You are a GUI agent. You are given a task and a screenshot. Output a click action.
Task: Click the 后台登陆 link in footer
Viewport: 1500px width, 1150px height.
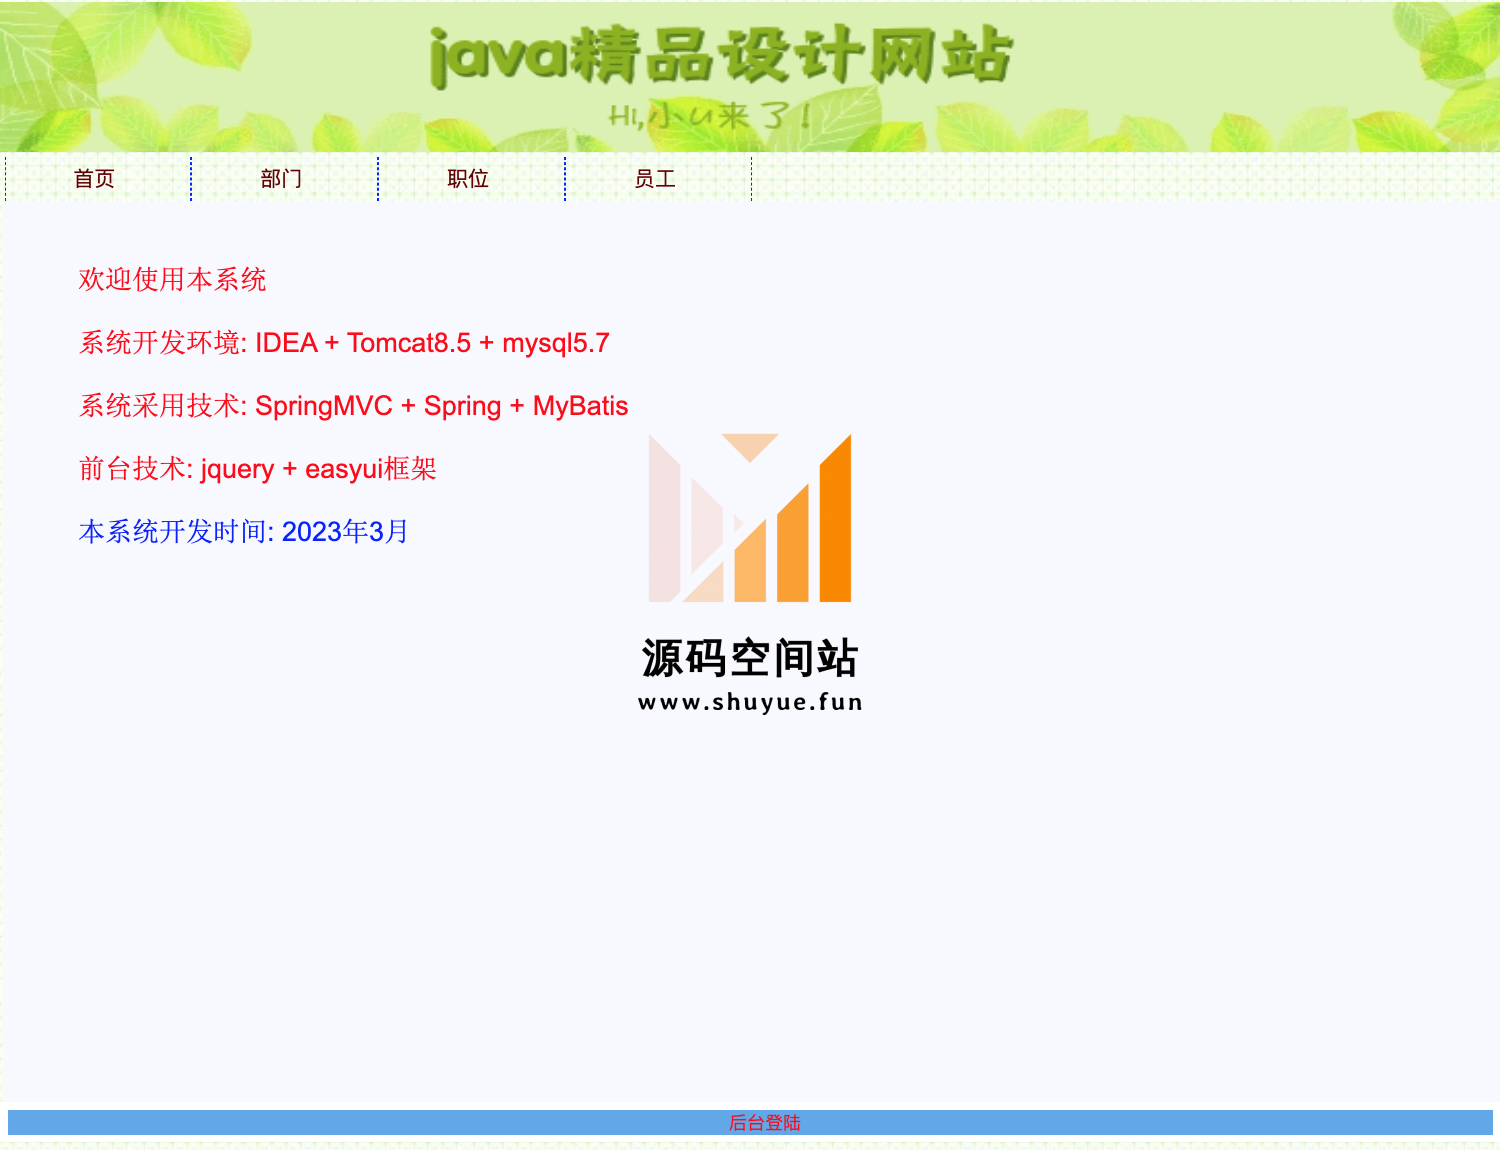pos(764,1123)
